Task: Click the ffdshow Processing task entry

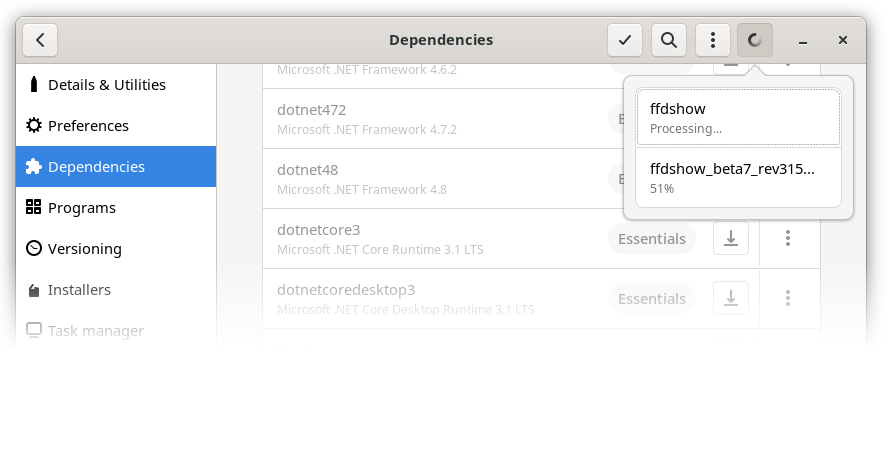Action: coord(738,118)
